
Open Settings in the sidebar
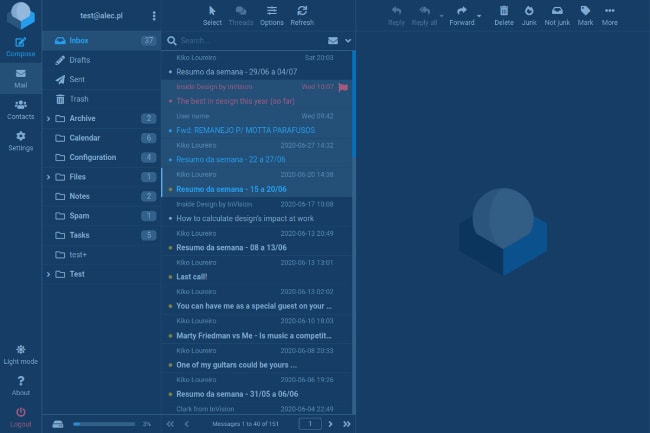pos(20,139)
